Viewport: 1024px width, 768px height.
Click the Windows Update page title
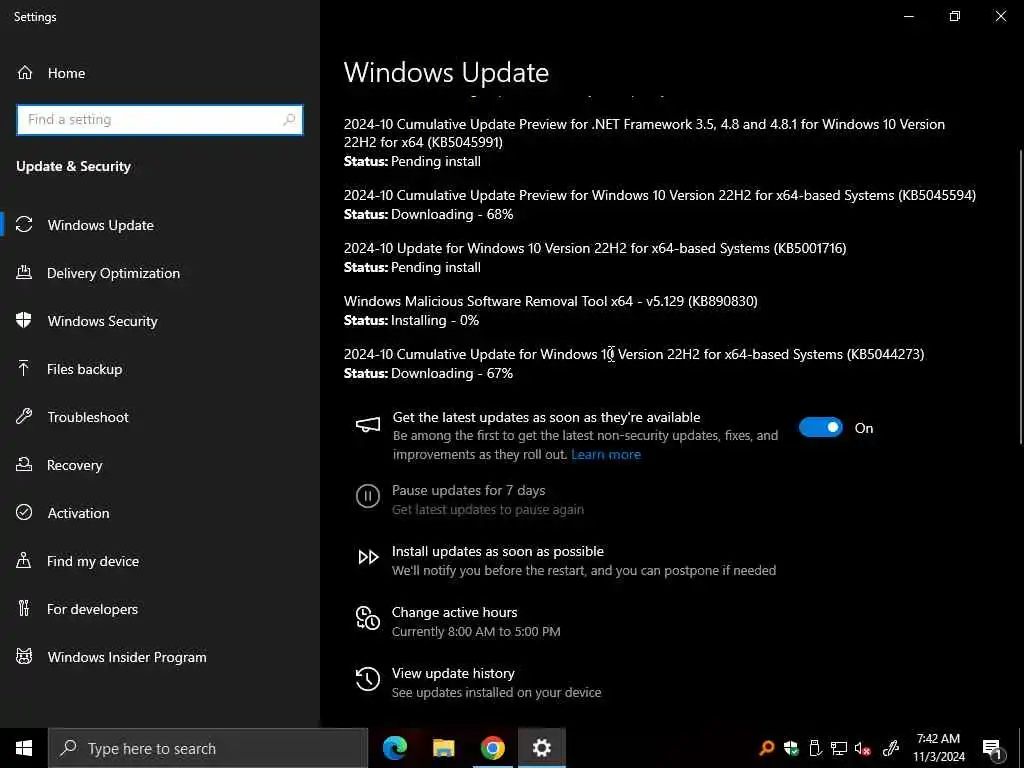446,72
